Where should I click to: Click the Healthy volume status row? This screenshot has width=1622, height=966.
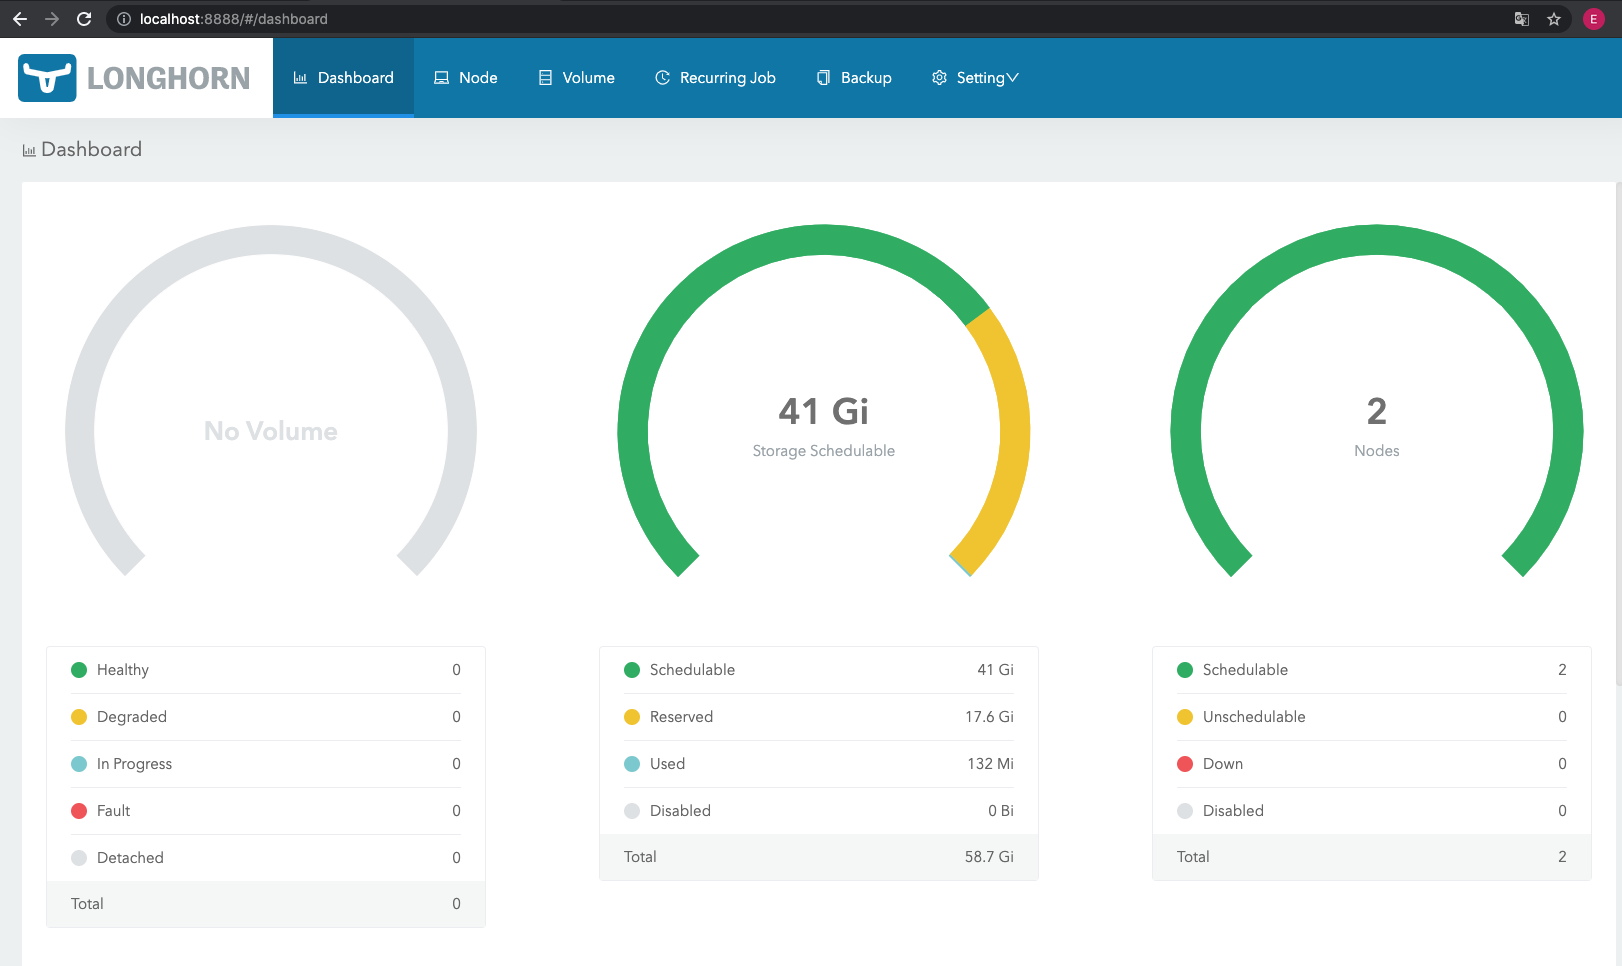pyautogui.click(x=265, y=670)
